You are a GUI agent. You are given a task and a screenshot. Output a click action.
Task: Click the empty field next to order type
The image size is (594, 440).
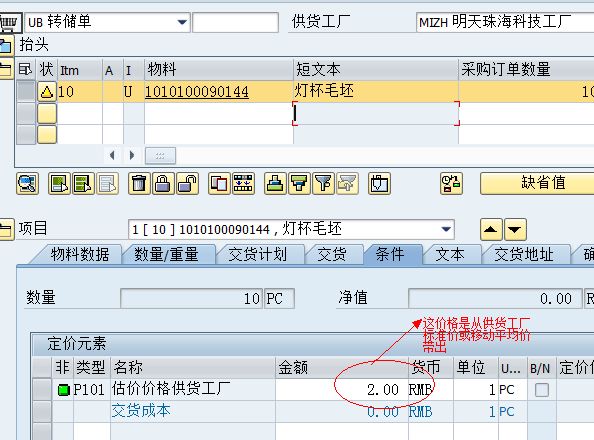(236, 22)
